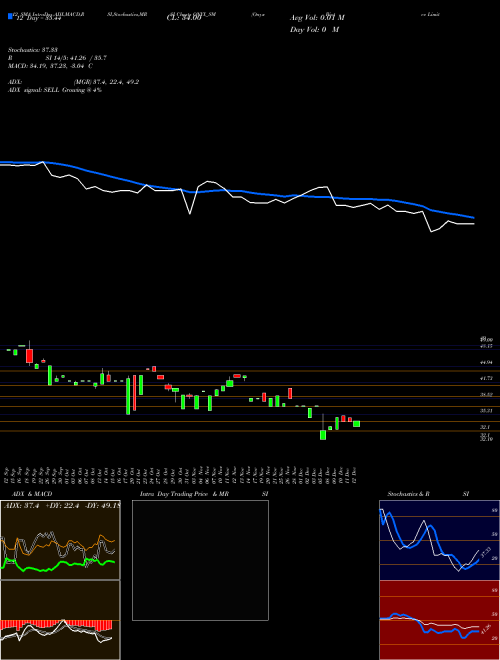Click the "44.94" price axis label
The height and width of the screenshot is (660, 500).
[486, 362]
